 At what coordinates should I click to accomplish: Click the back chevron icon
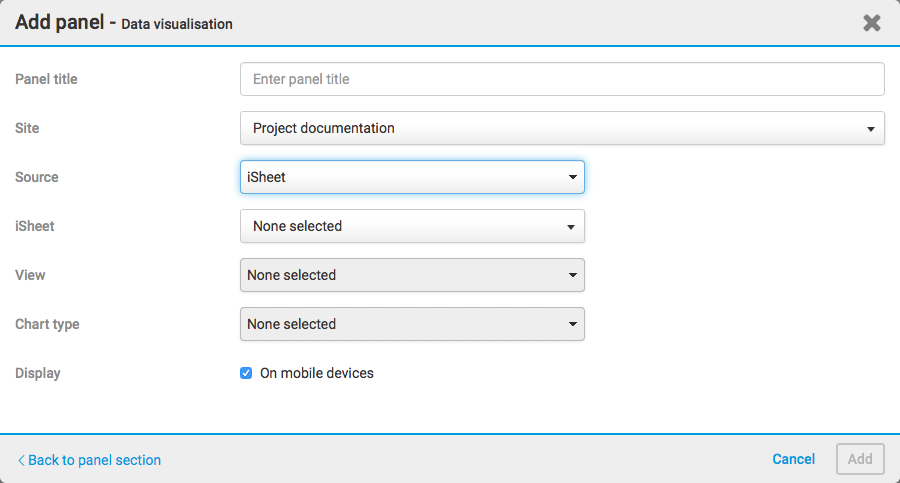click(x=21, y=460)
